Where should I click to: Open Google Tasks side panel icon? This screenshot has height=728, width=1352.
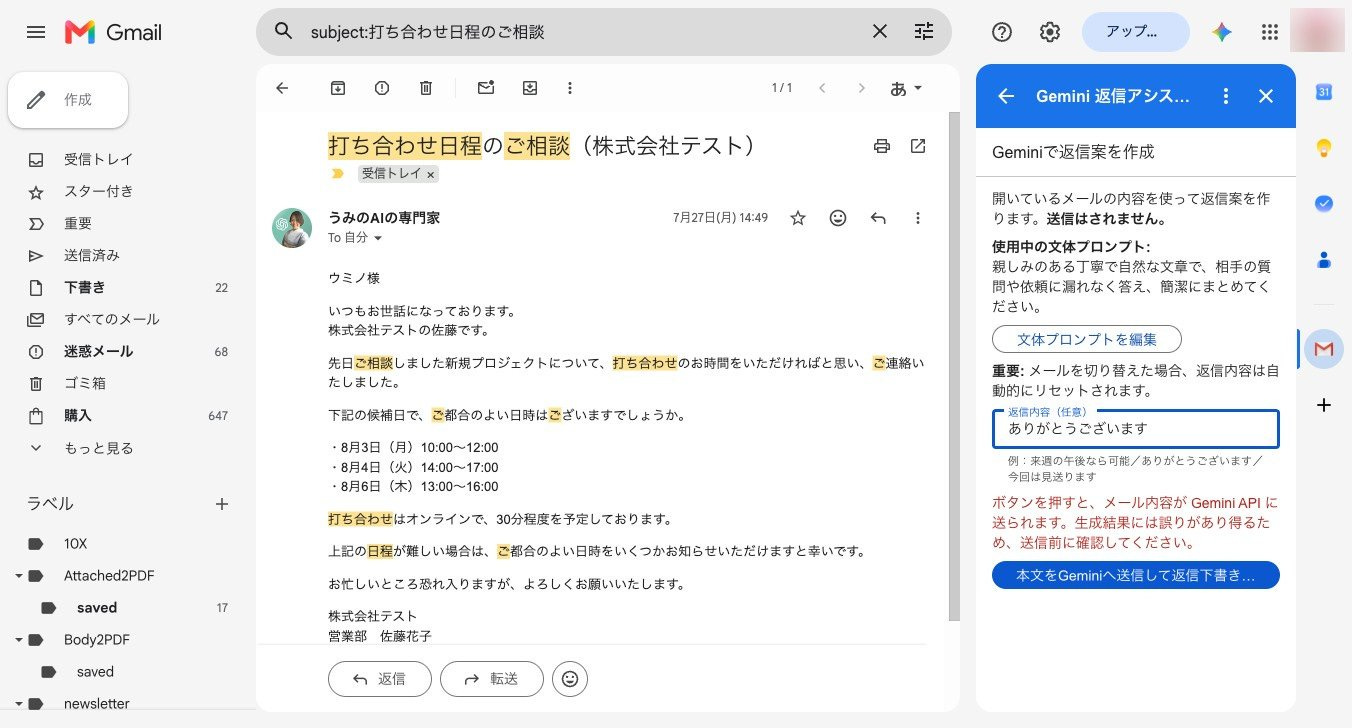[1324, 203]
